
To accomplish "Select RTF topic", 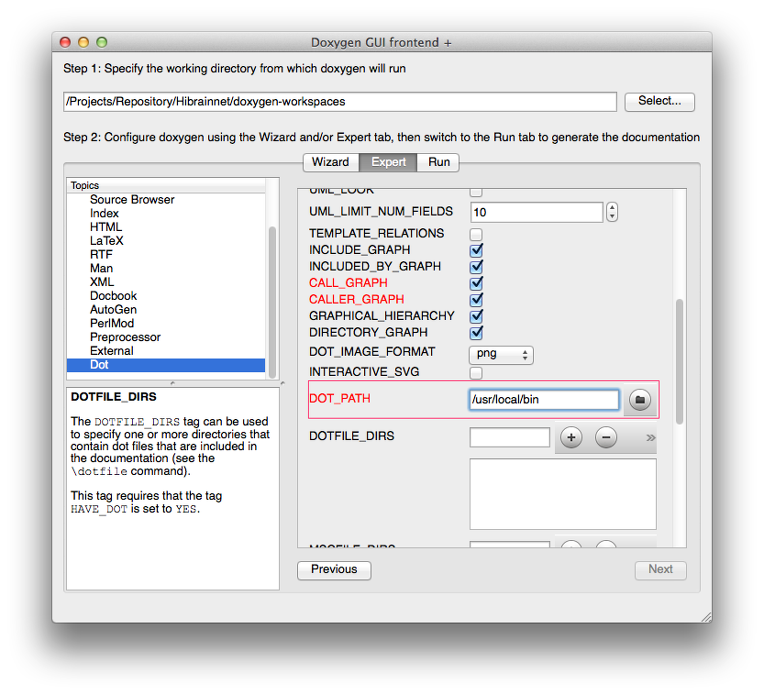I will (x=101, y=254).
